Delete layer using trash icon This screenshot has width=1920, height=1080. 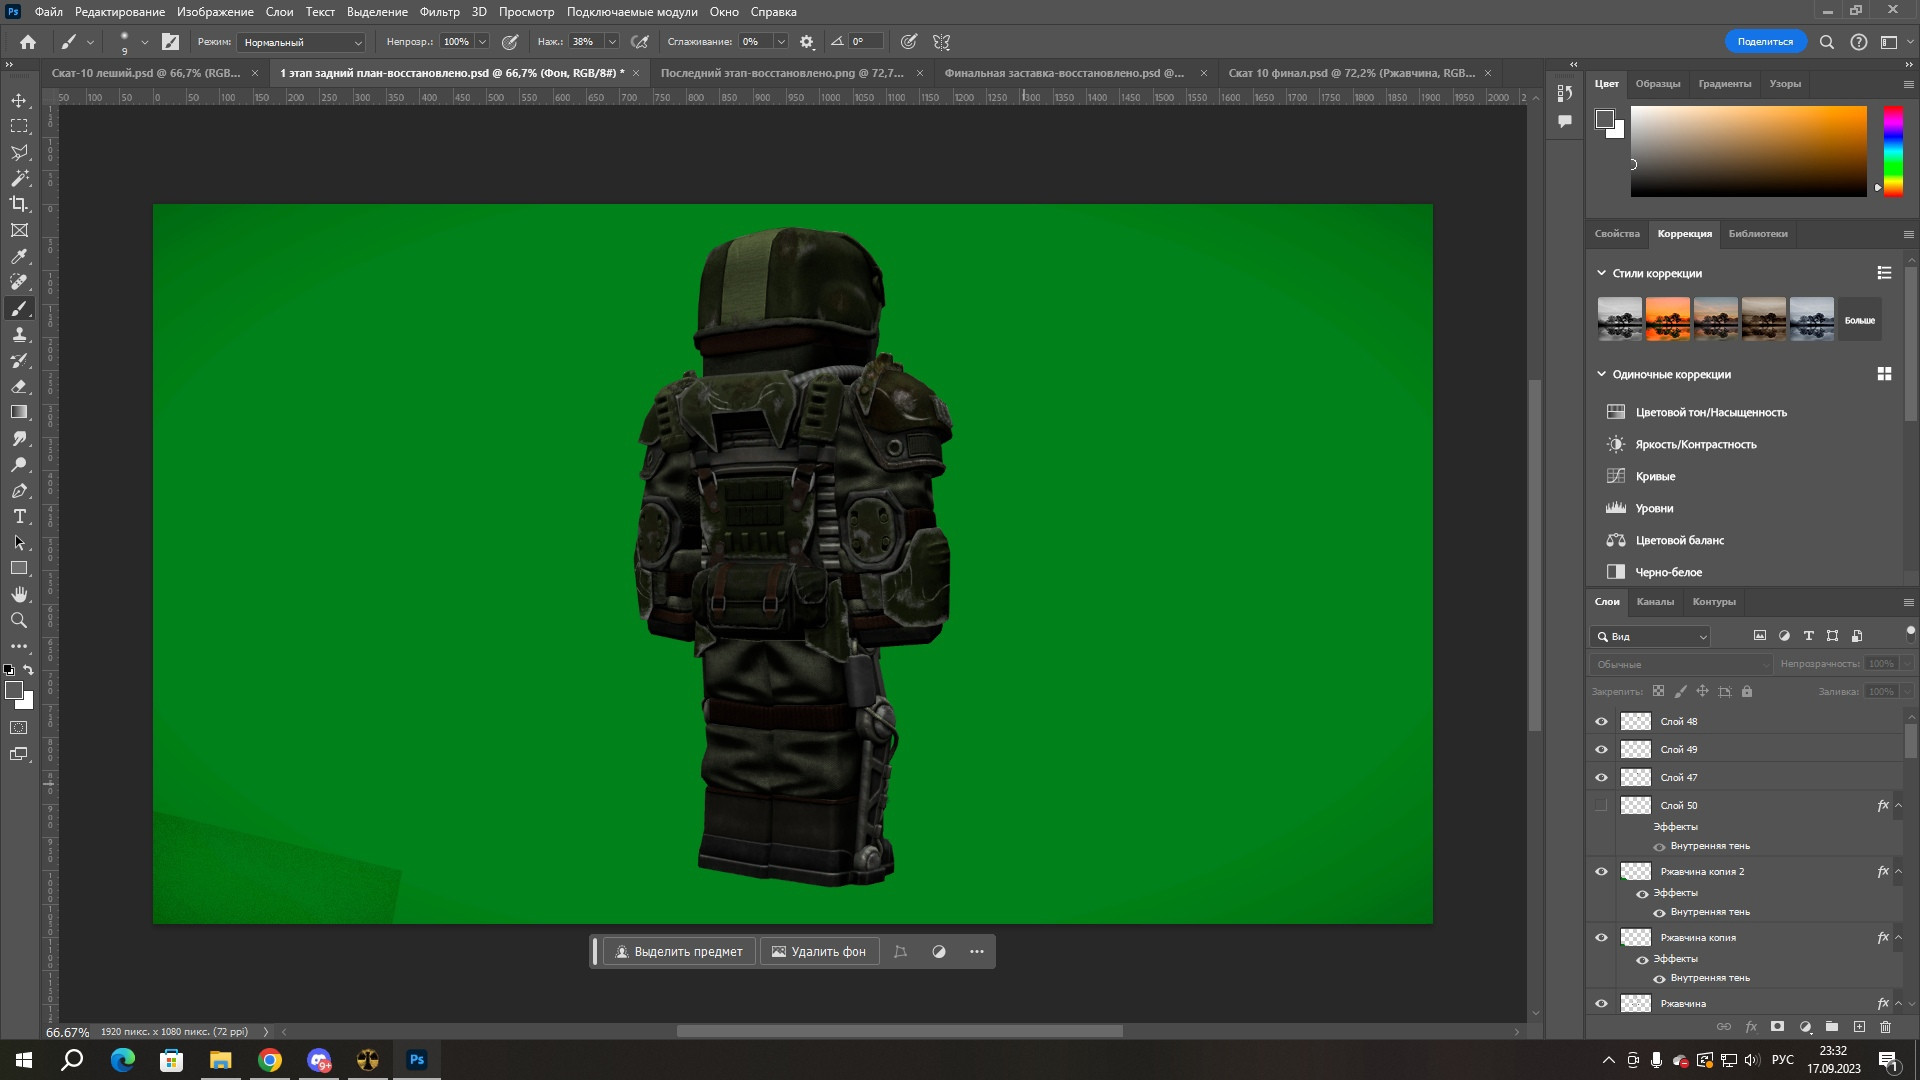click(x=1886, y=1027)
